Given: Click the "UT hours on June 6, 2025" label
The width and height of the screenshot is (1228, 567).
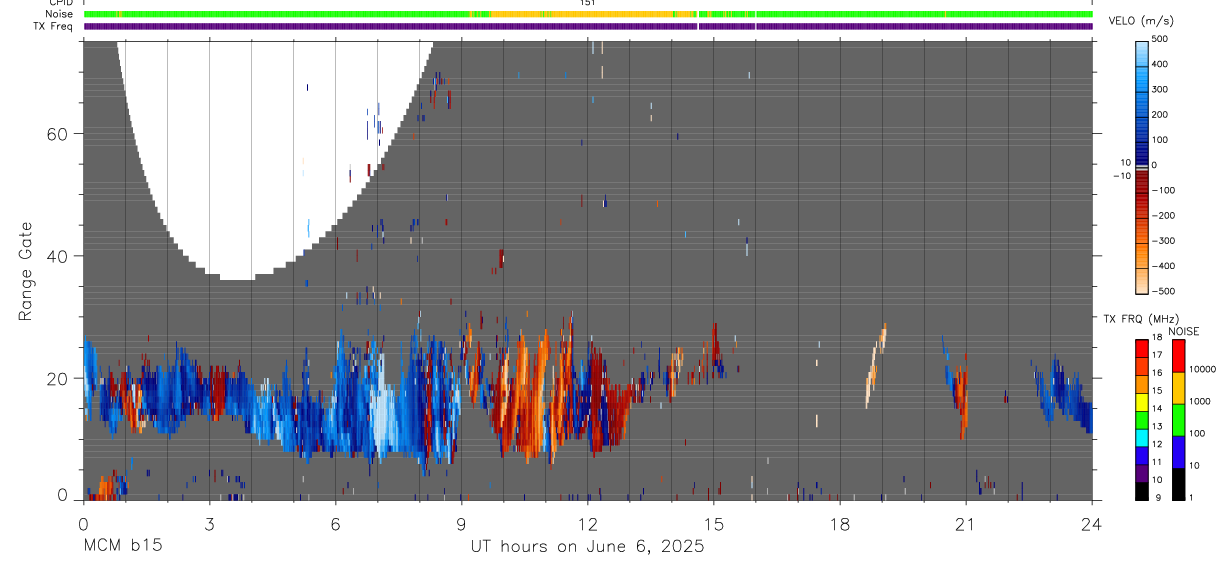Looking at the screenshot, I should pos(587,546).
